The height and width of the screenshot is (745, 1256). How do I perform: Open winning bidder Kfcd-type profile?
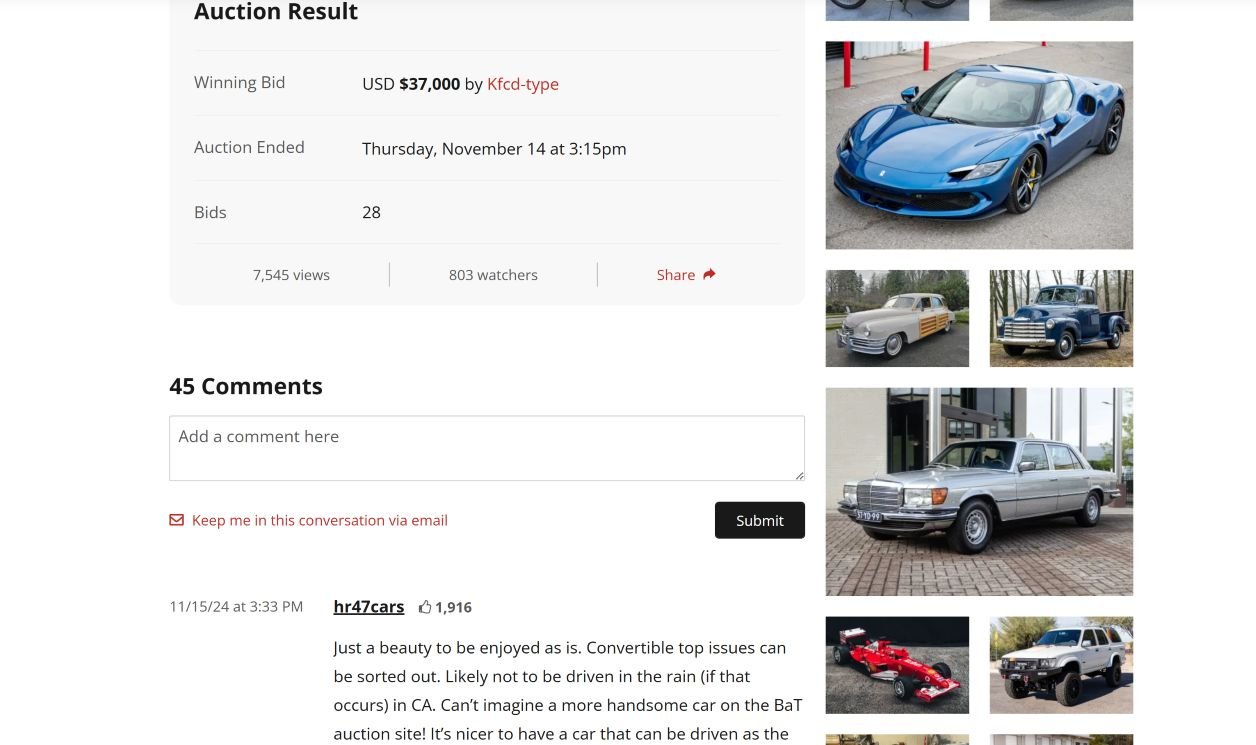(x=523, y=84)
